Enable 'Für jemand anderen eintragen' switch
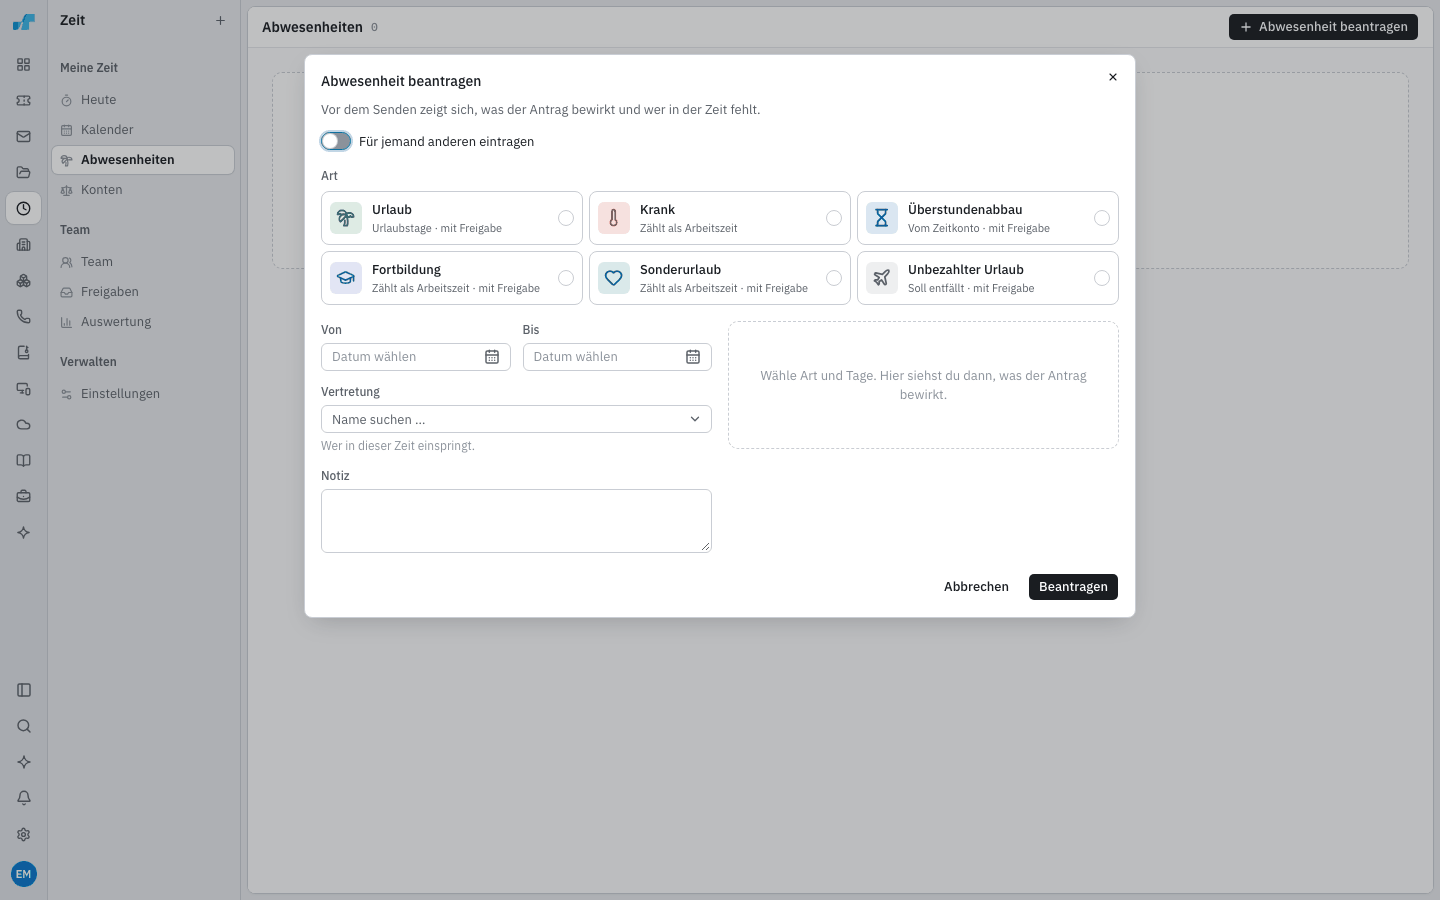This screenshot has height=900, width=1440. pyautogui.click(x=336, y=141)
